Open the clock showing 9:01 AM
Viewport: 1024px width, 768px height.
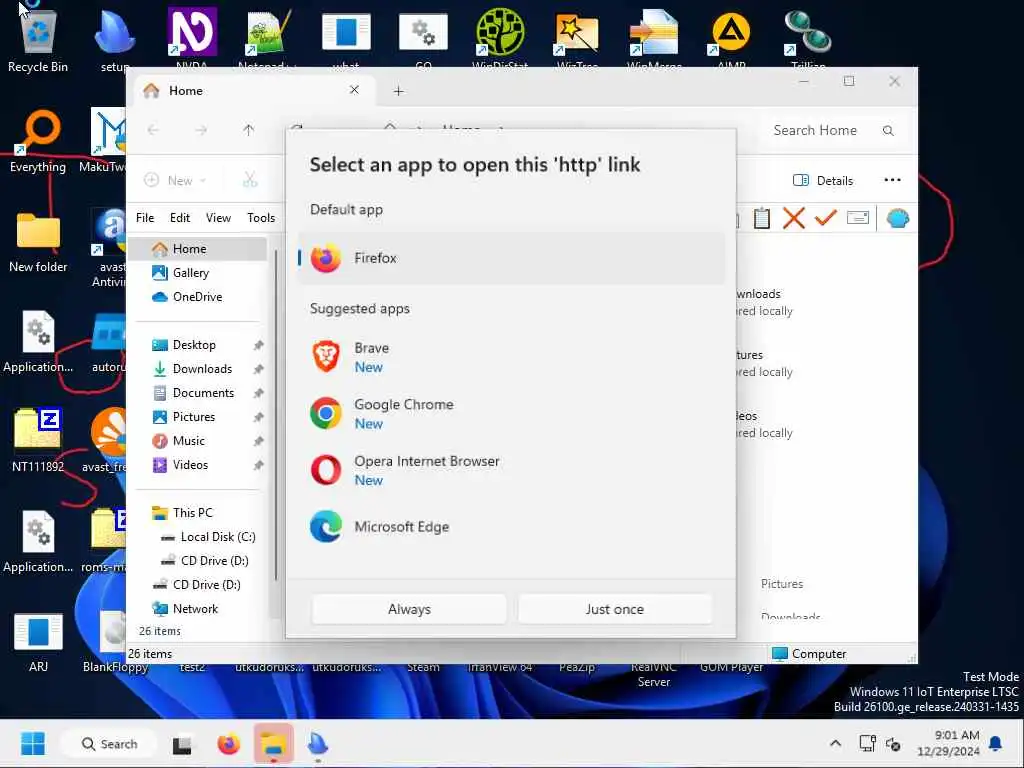tap(949, 744)
